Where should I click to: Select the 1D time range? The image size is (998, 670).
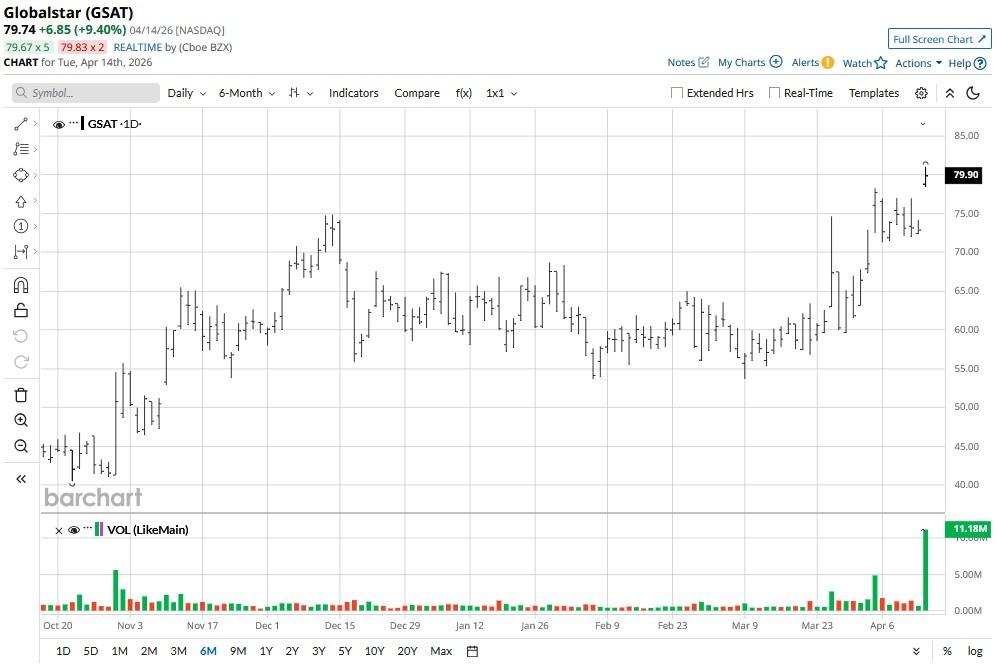coord(63,651)
